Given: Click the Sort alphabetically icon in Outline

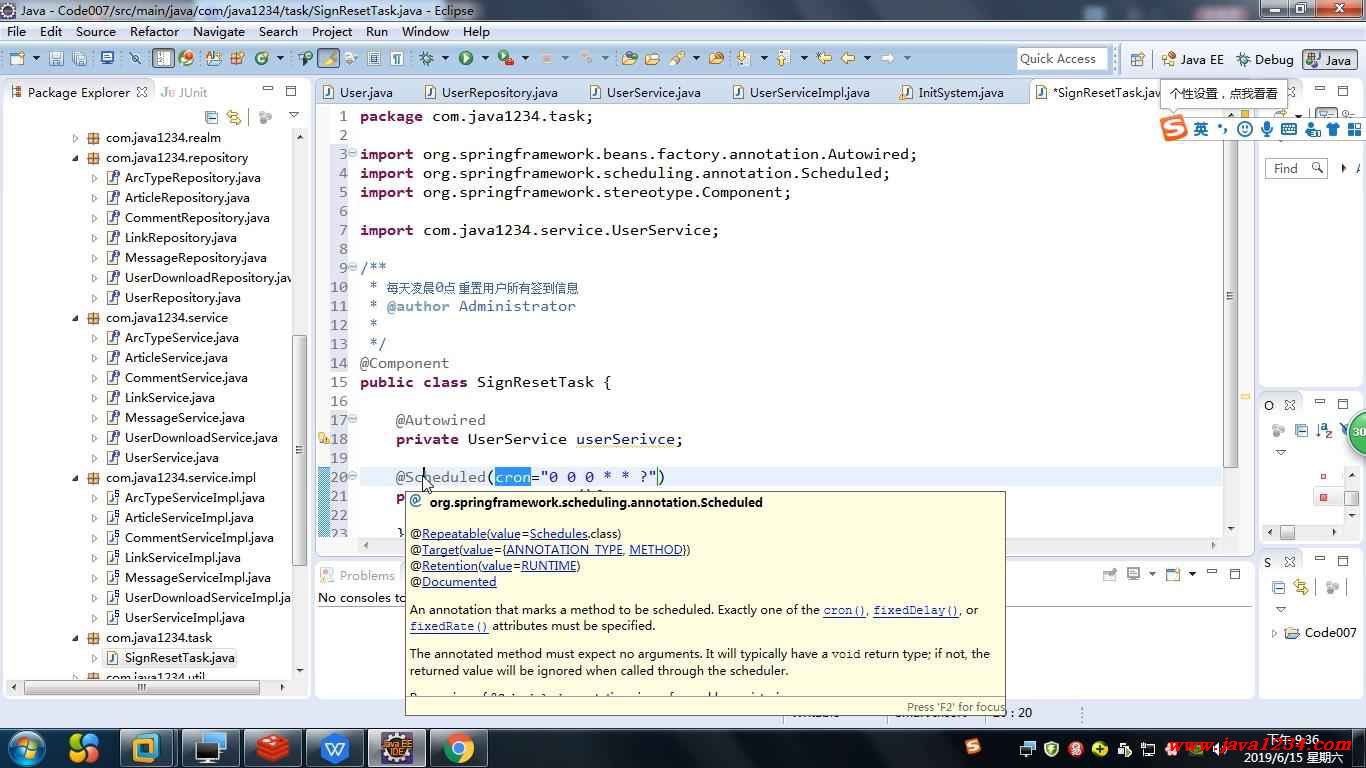Looking at the screenshot, I should click(1325, 430).
